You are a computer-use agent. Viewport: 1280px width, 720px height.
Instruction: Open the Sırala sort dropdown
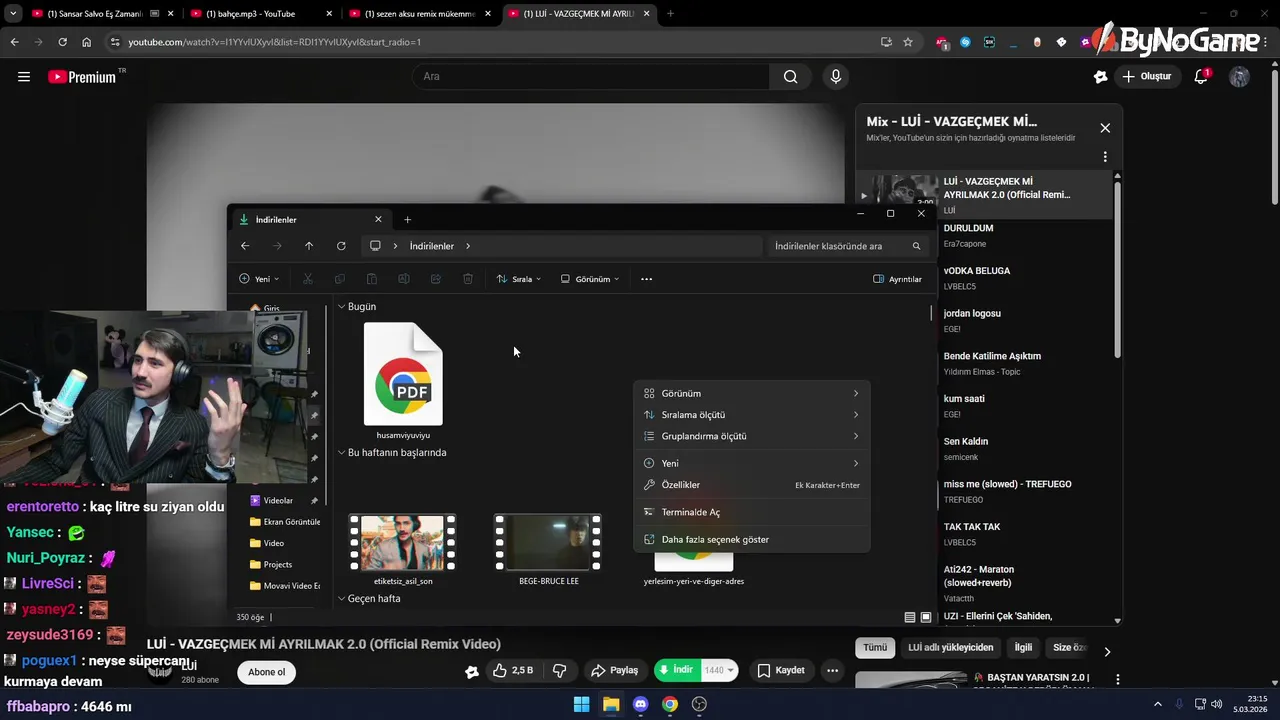click(x=519, y=279)
